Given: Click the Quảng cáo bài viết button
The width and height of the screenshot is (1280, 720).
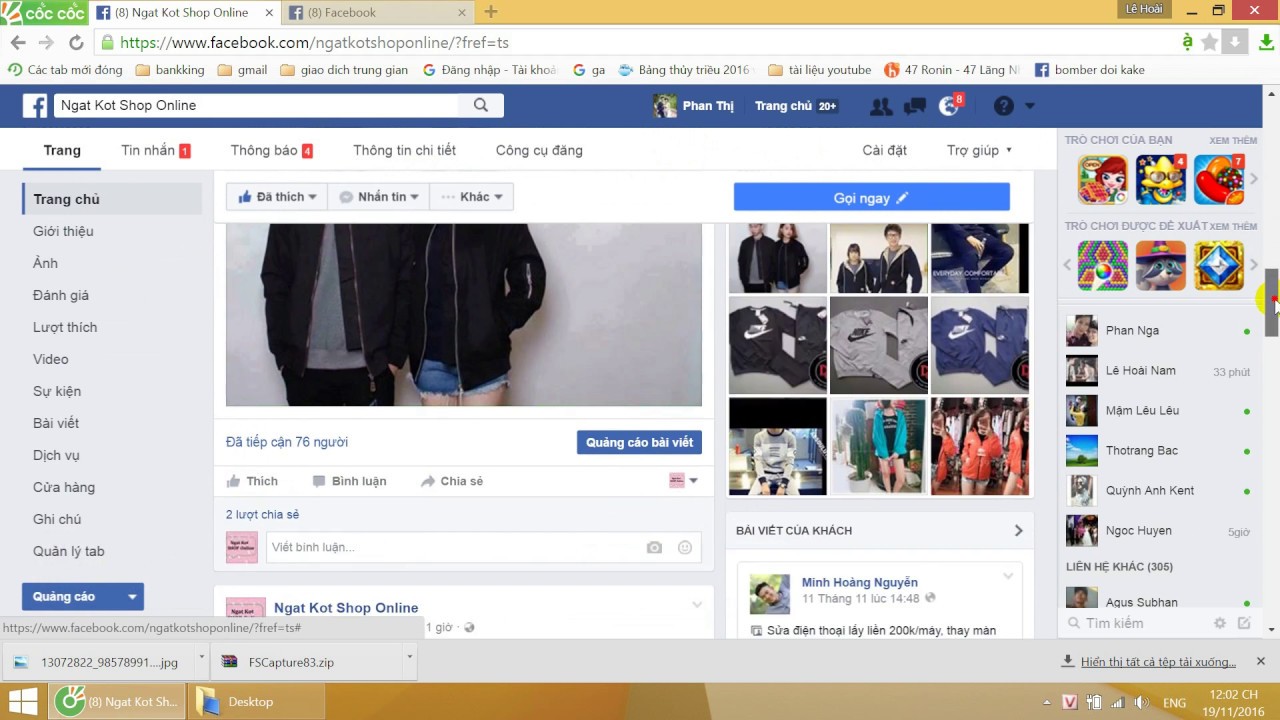Looking at the screenshot, I should click(639, 441).
